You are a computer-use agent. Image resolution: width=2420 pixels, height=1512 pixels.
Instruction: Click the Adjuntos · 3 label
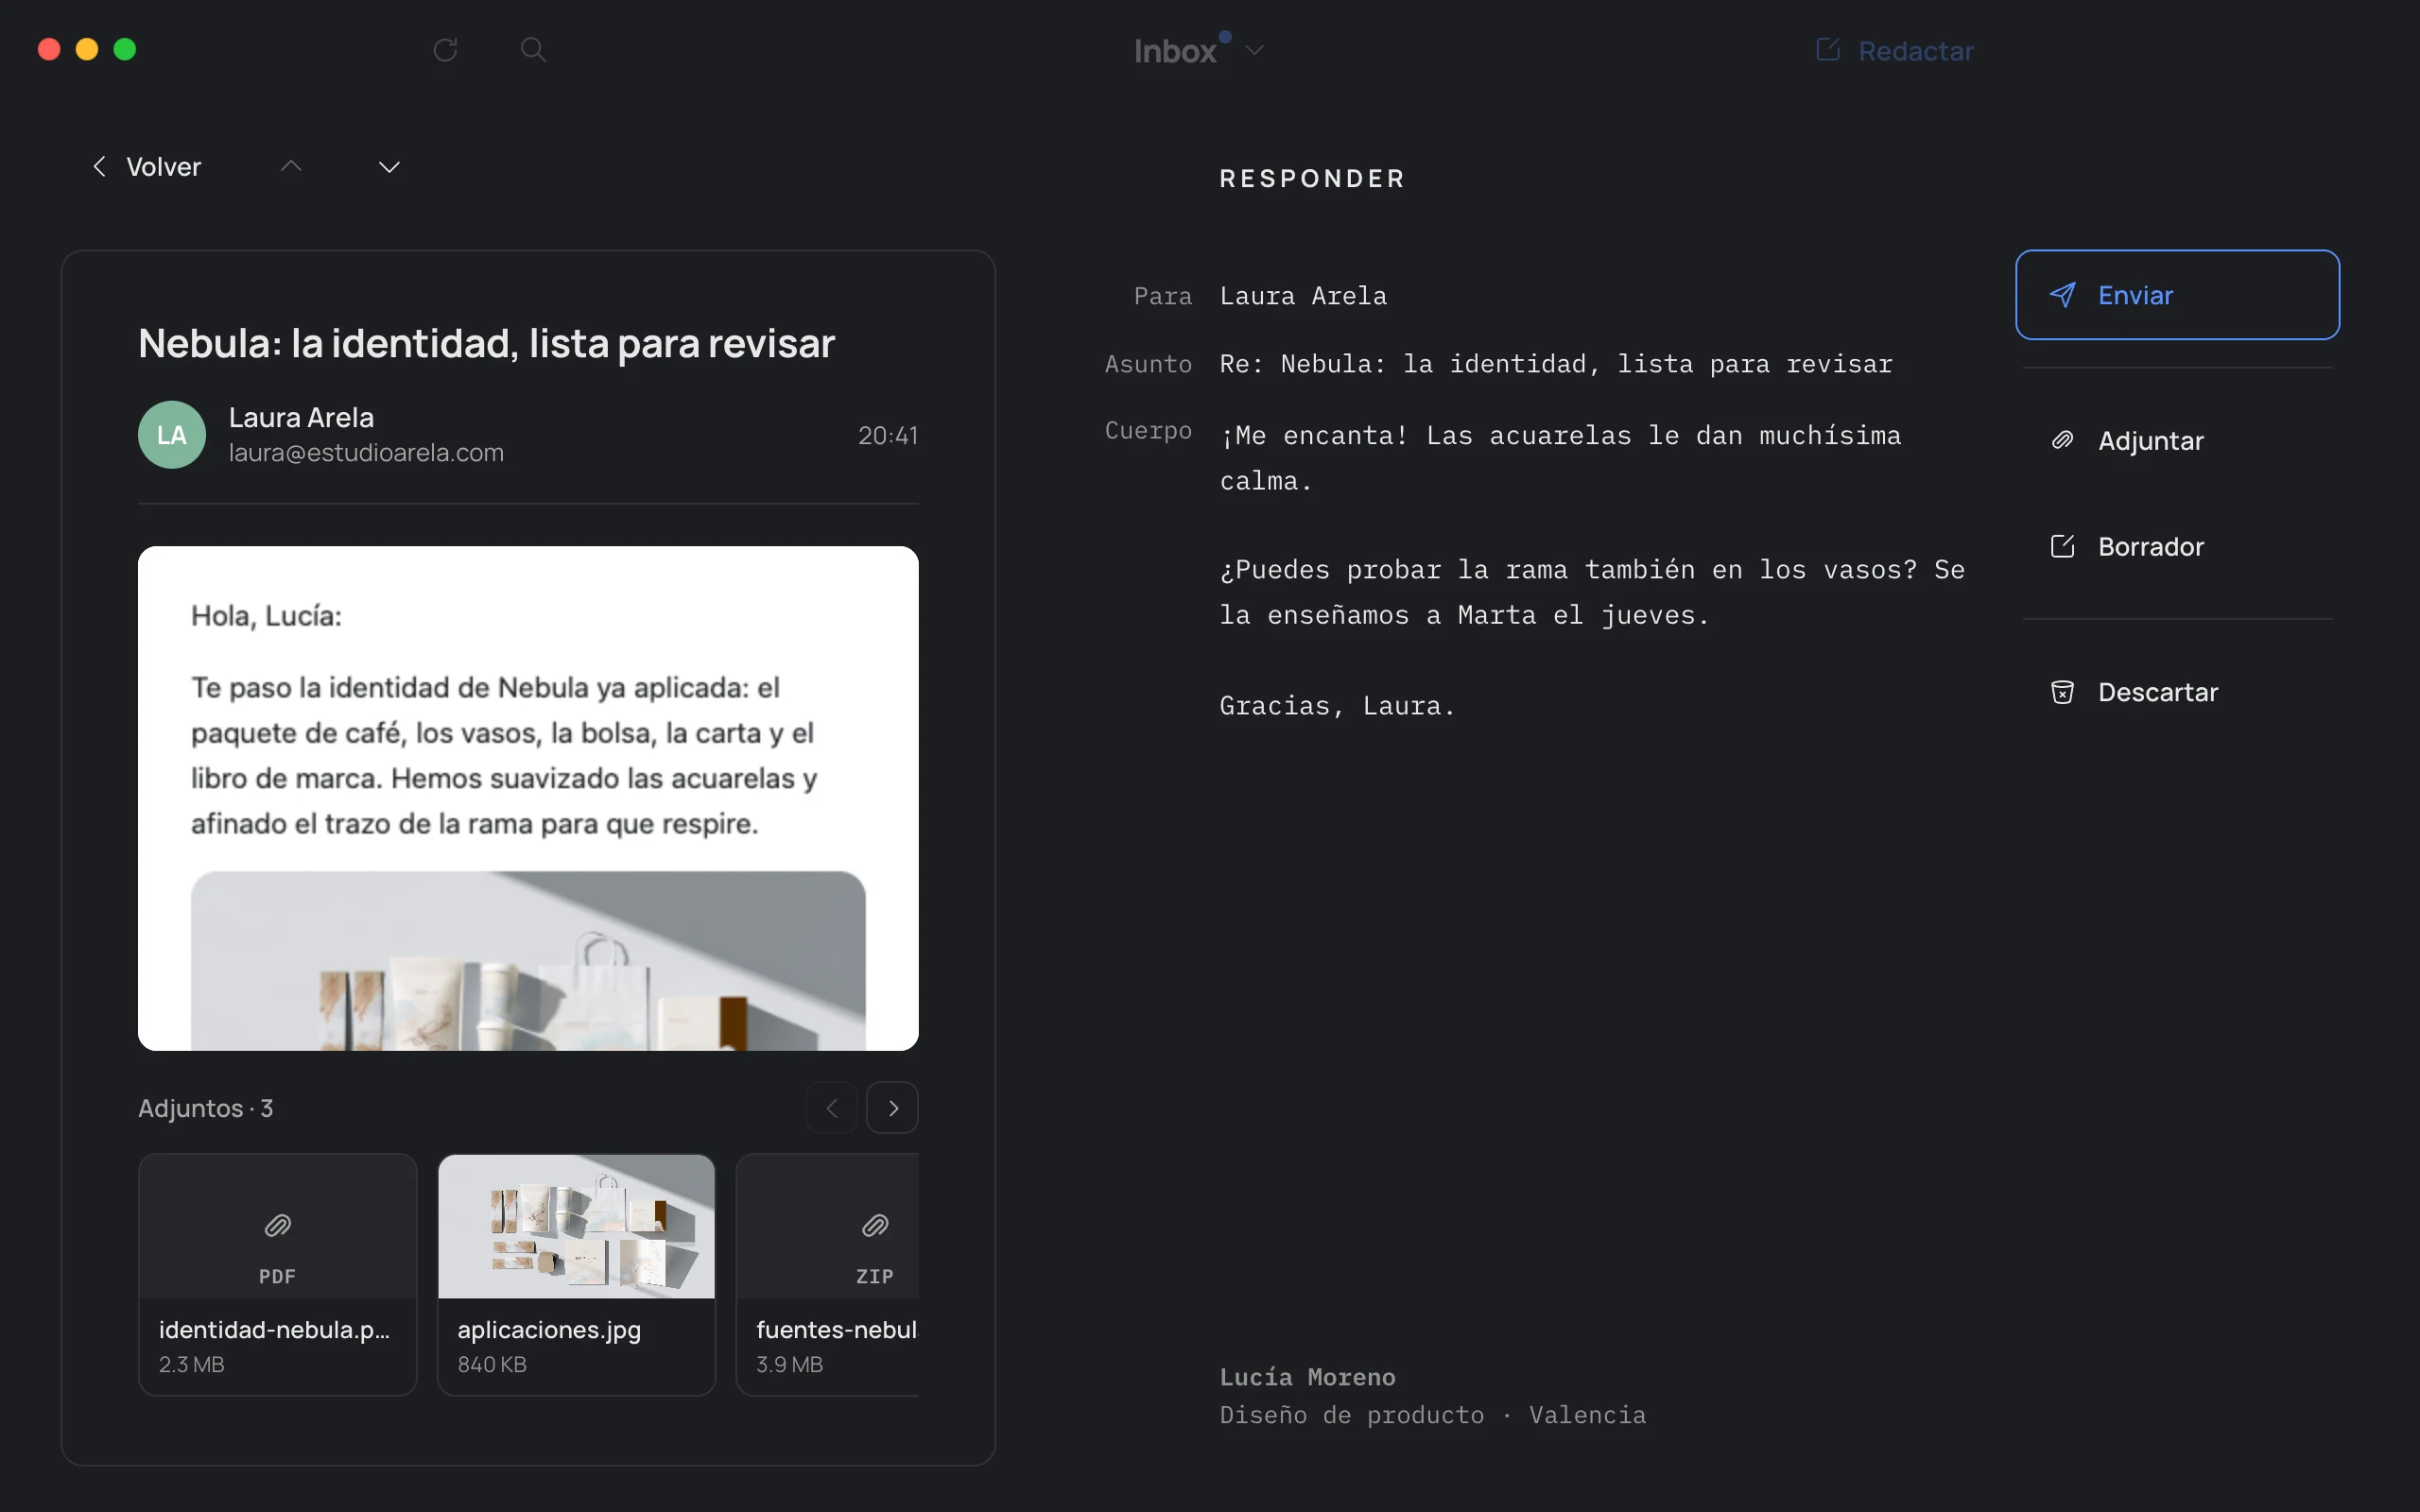tap(206, 1108)
